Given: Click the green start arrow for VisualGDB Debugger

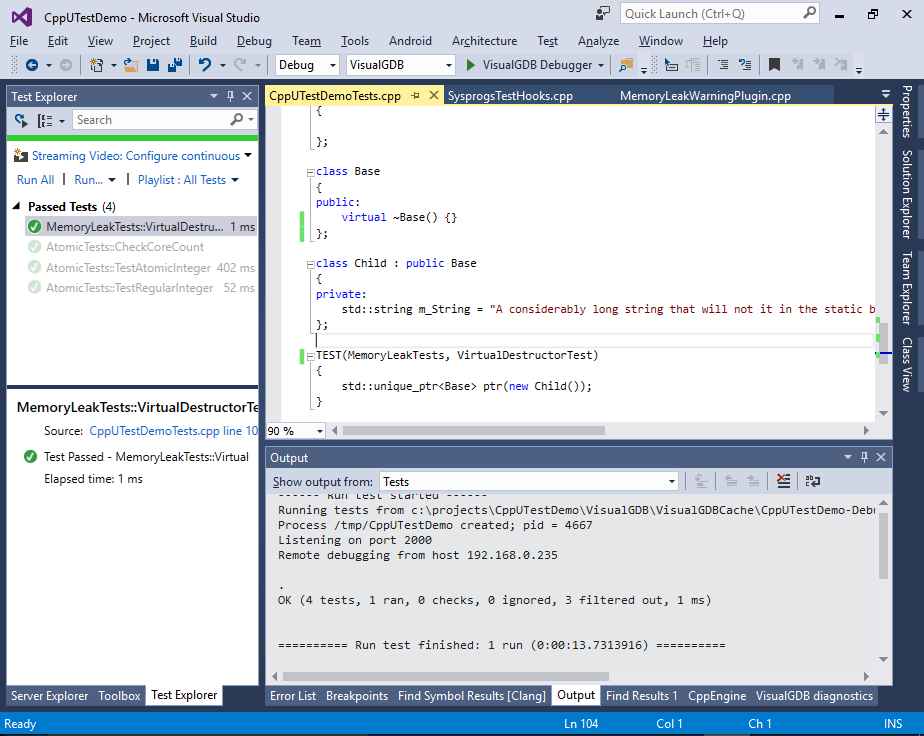Looking at the screenshot, I should point(471,65).
